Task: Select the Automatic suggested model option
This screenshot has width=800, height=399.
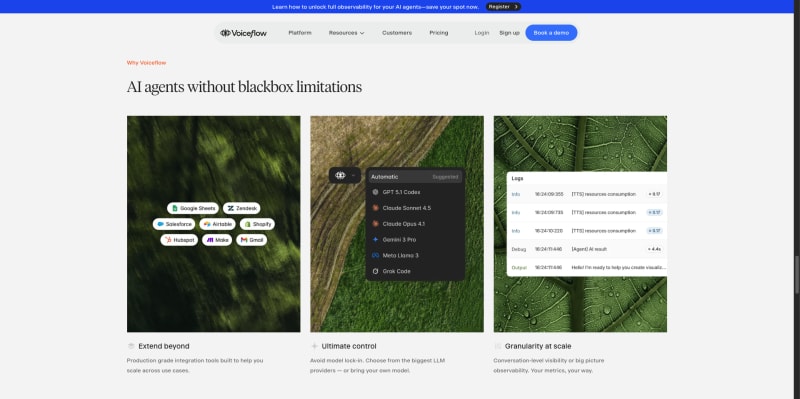Action: pos(415,177)
